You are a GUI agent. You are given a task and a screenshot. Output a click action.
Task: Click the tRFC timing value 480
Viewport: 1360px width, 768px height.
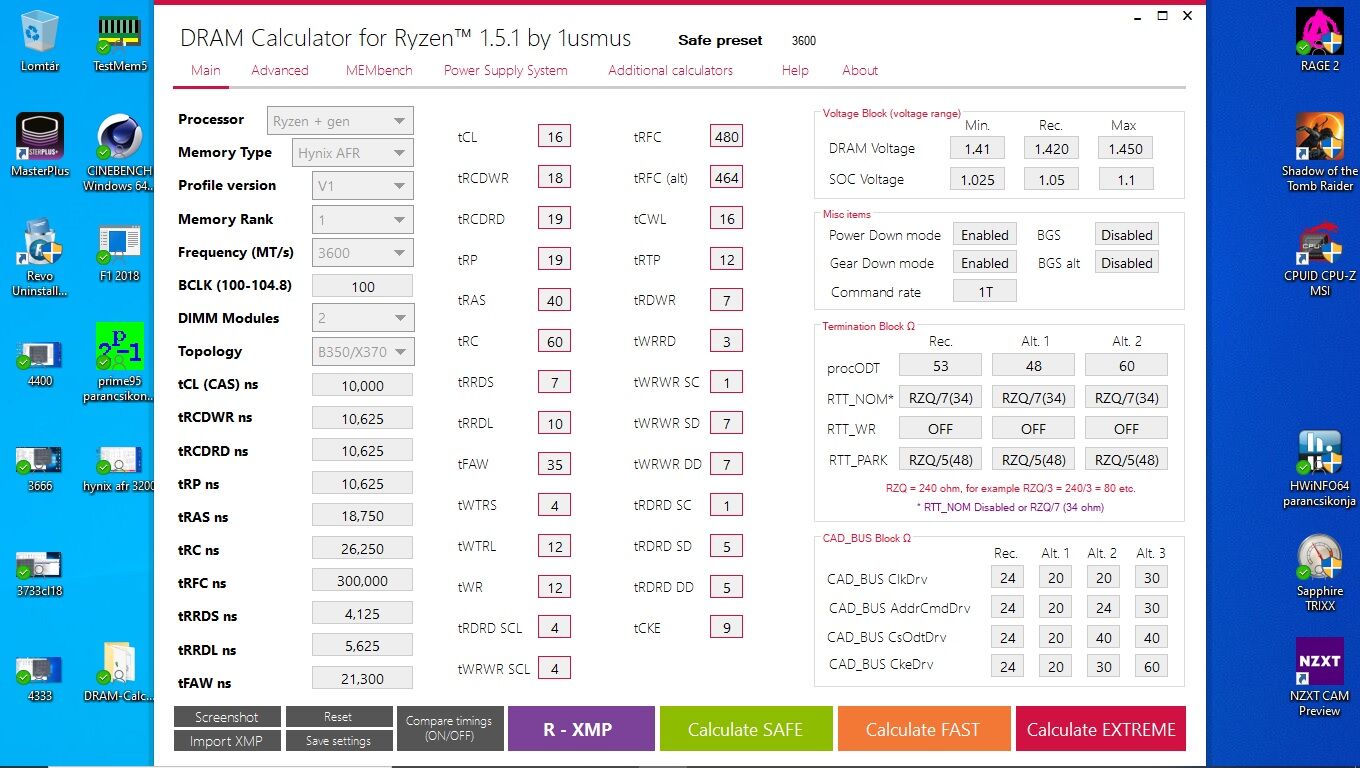[727, 137]
